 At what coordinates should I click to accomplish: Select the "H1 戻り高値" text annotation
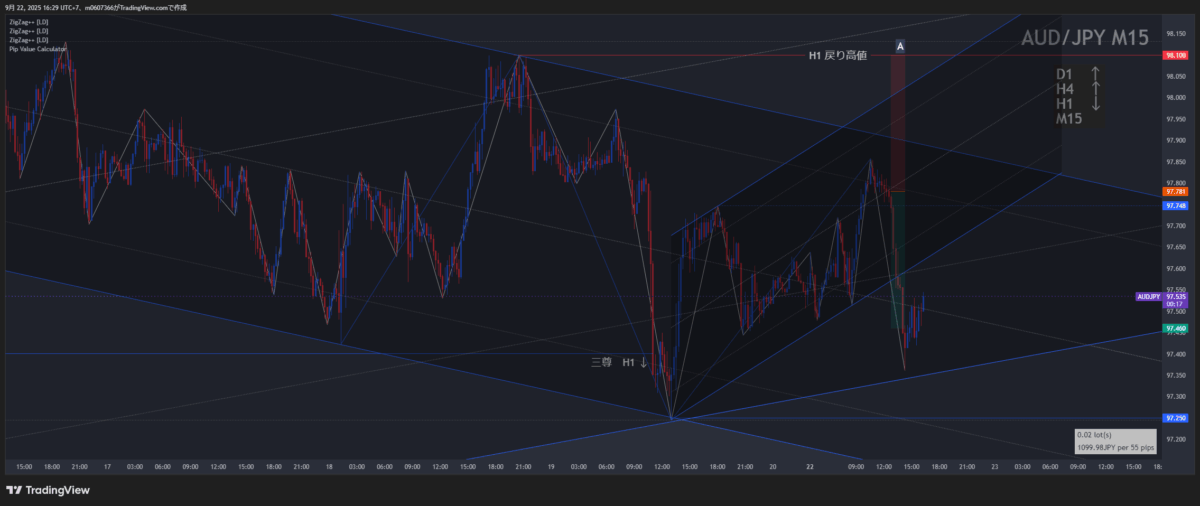tap(837, 57)
